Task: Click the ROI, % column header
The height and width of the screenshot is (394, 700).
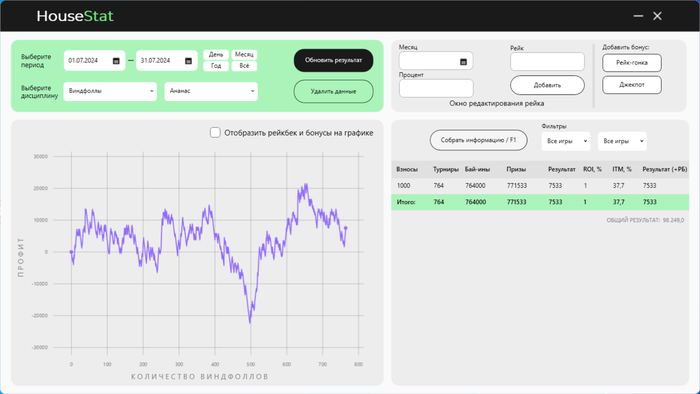Action: 592,170
